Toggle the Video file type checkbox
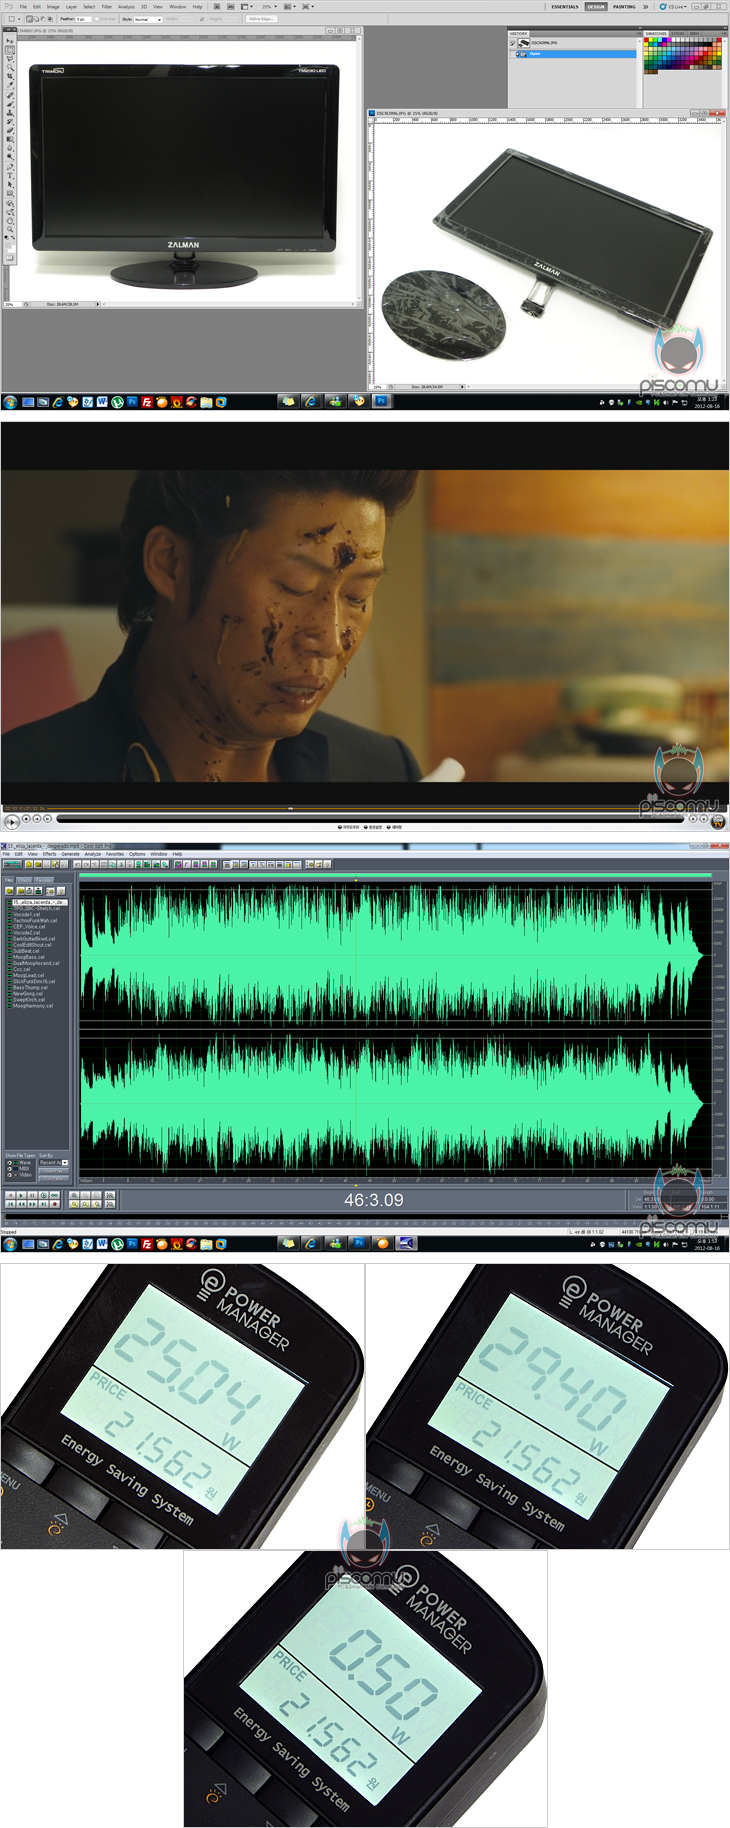 tap(9, 1175)
